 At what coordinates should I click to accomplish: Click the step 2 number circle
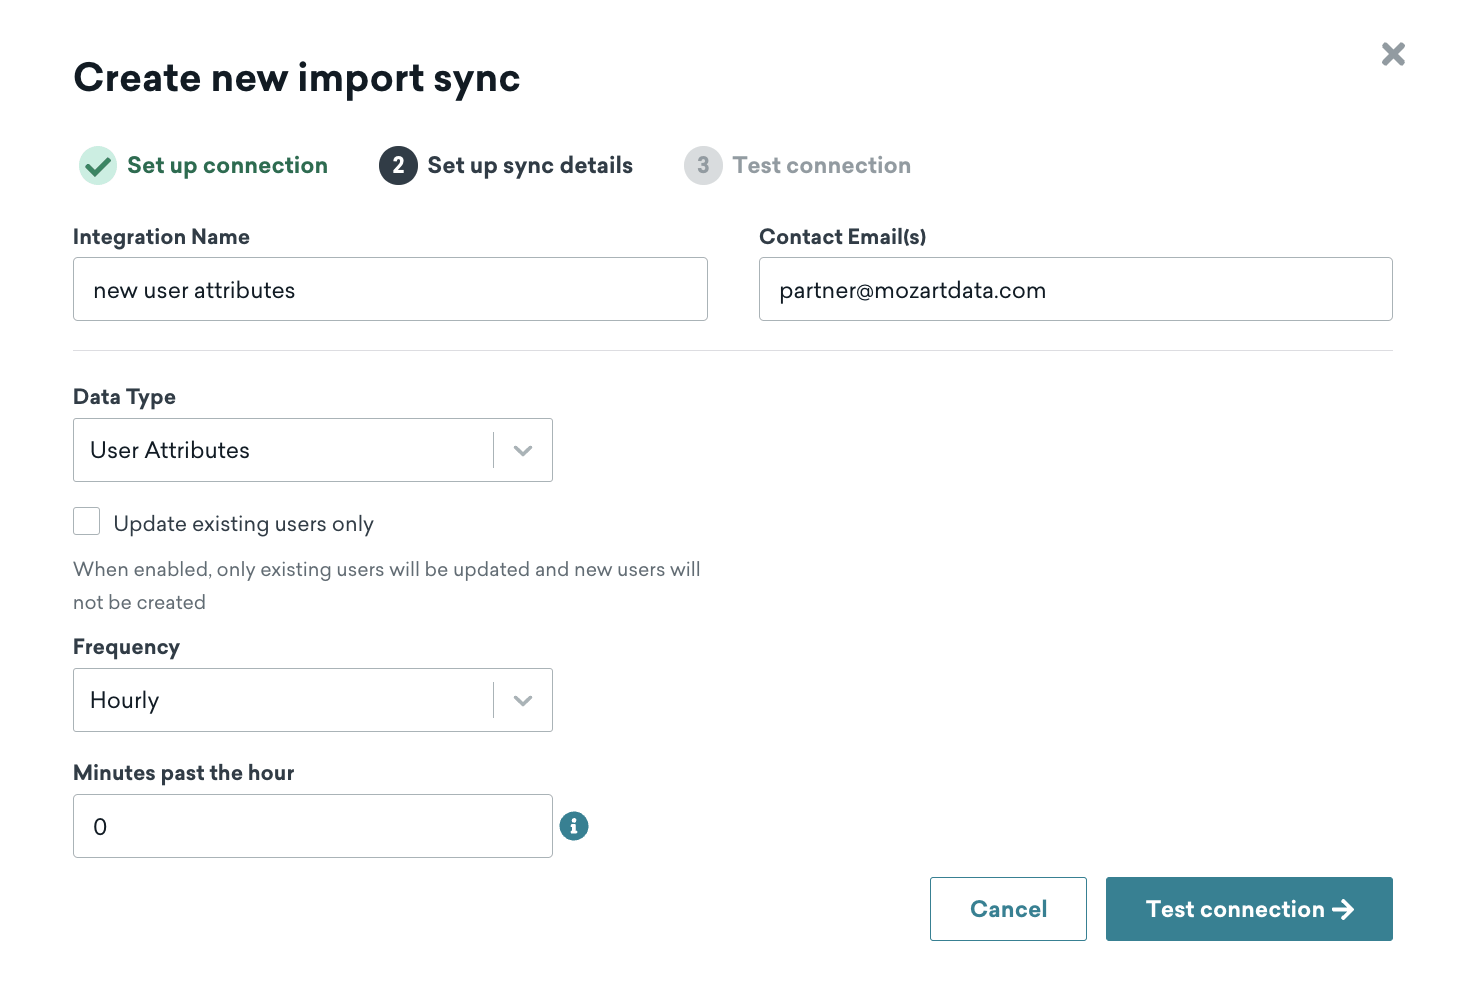(x=398, y=166)
